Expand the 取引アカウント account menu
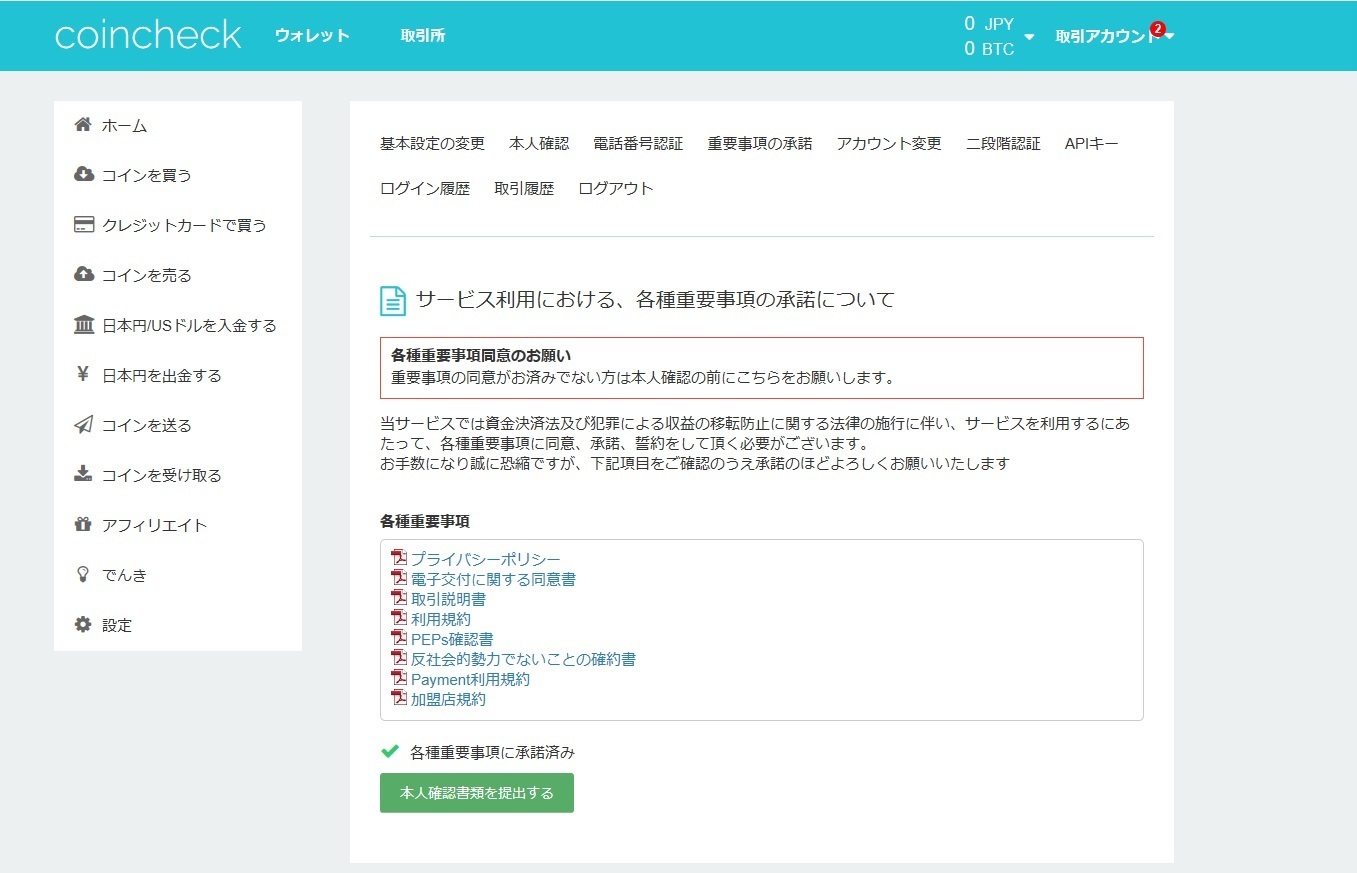This screenshot has height=873, width=1357. click(x=1115, y=36)
